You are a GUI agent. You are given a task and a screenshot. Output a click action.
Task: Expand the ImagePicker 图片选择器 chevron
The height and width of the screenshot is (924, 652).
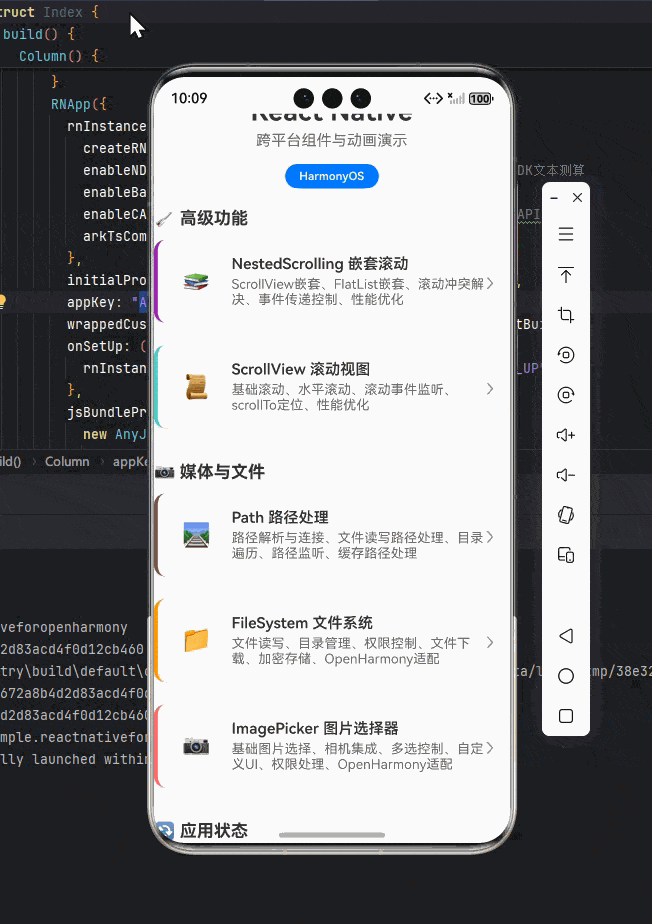[x=490, y=748]
